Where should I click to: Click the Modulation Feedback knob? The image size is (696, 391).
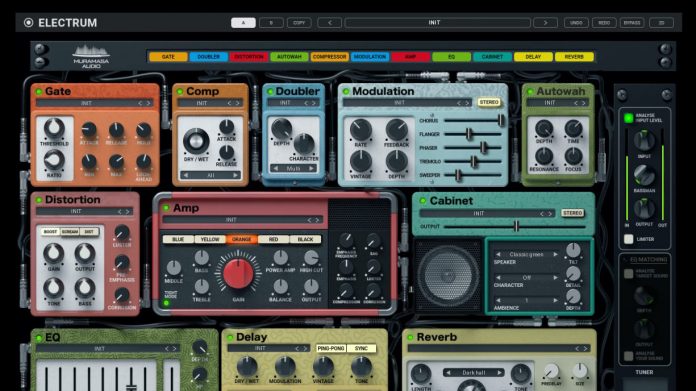tap(396, 130)
